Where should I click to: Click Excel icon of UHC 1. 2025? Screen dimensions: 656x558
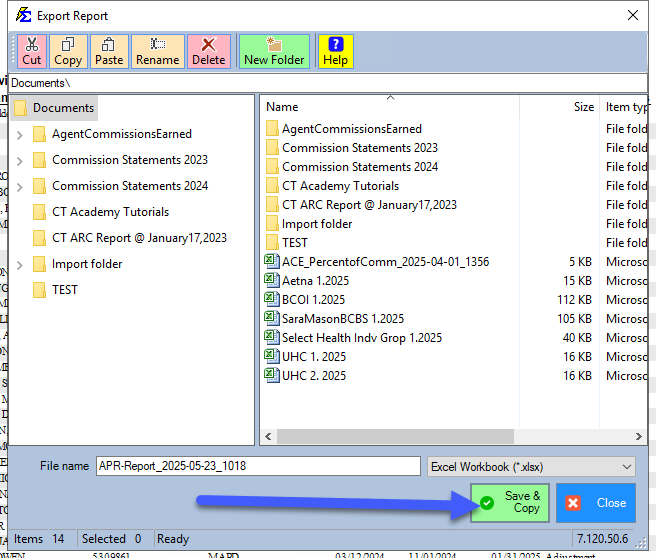(272, 356)
